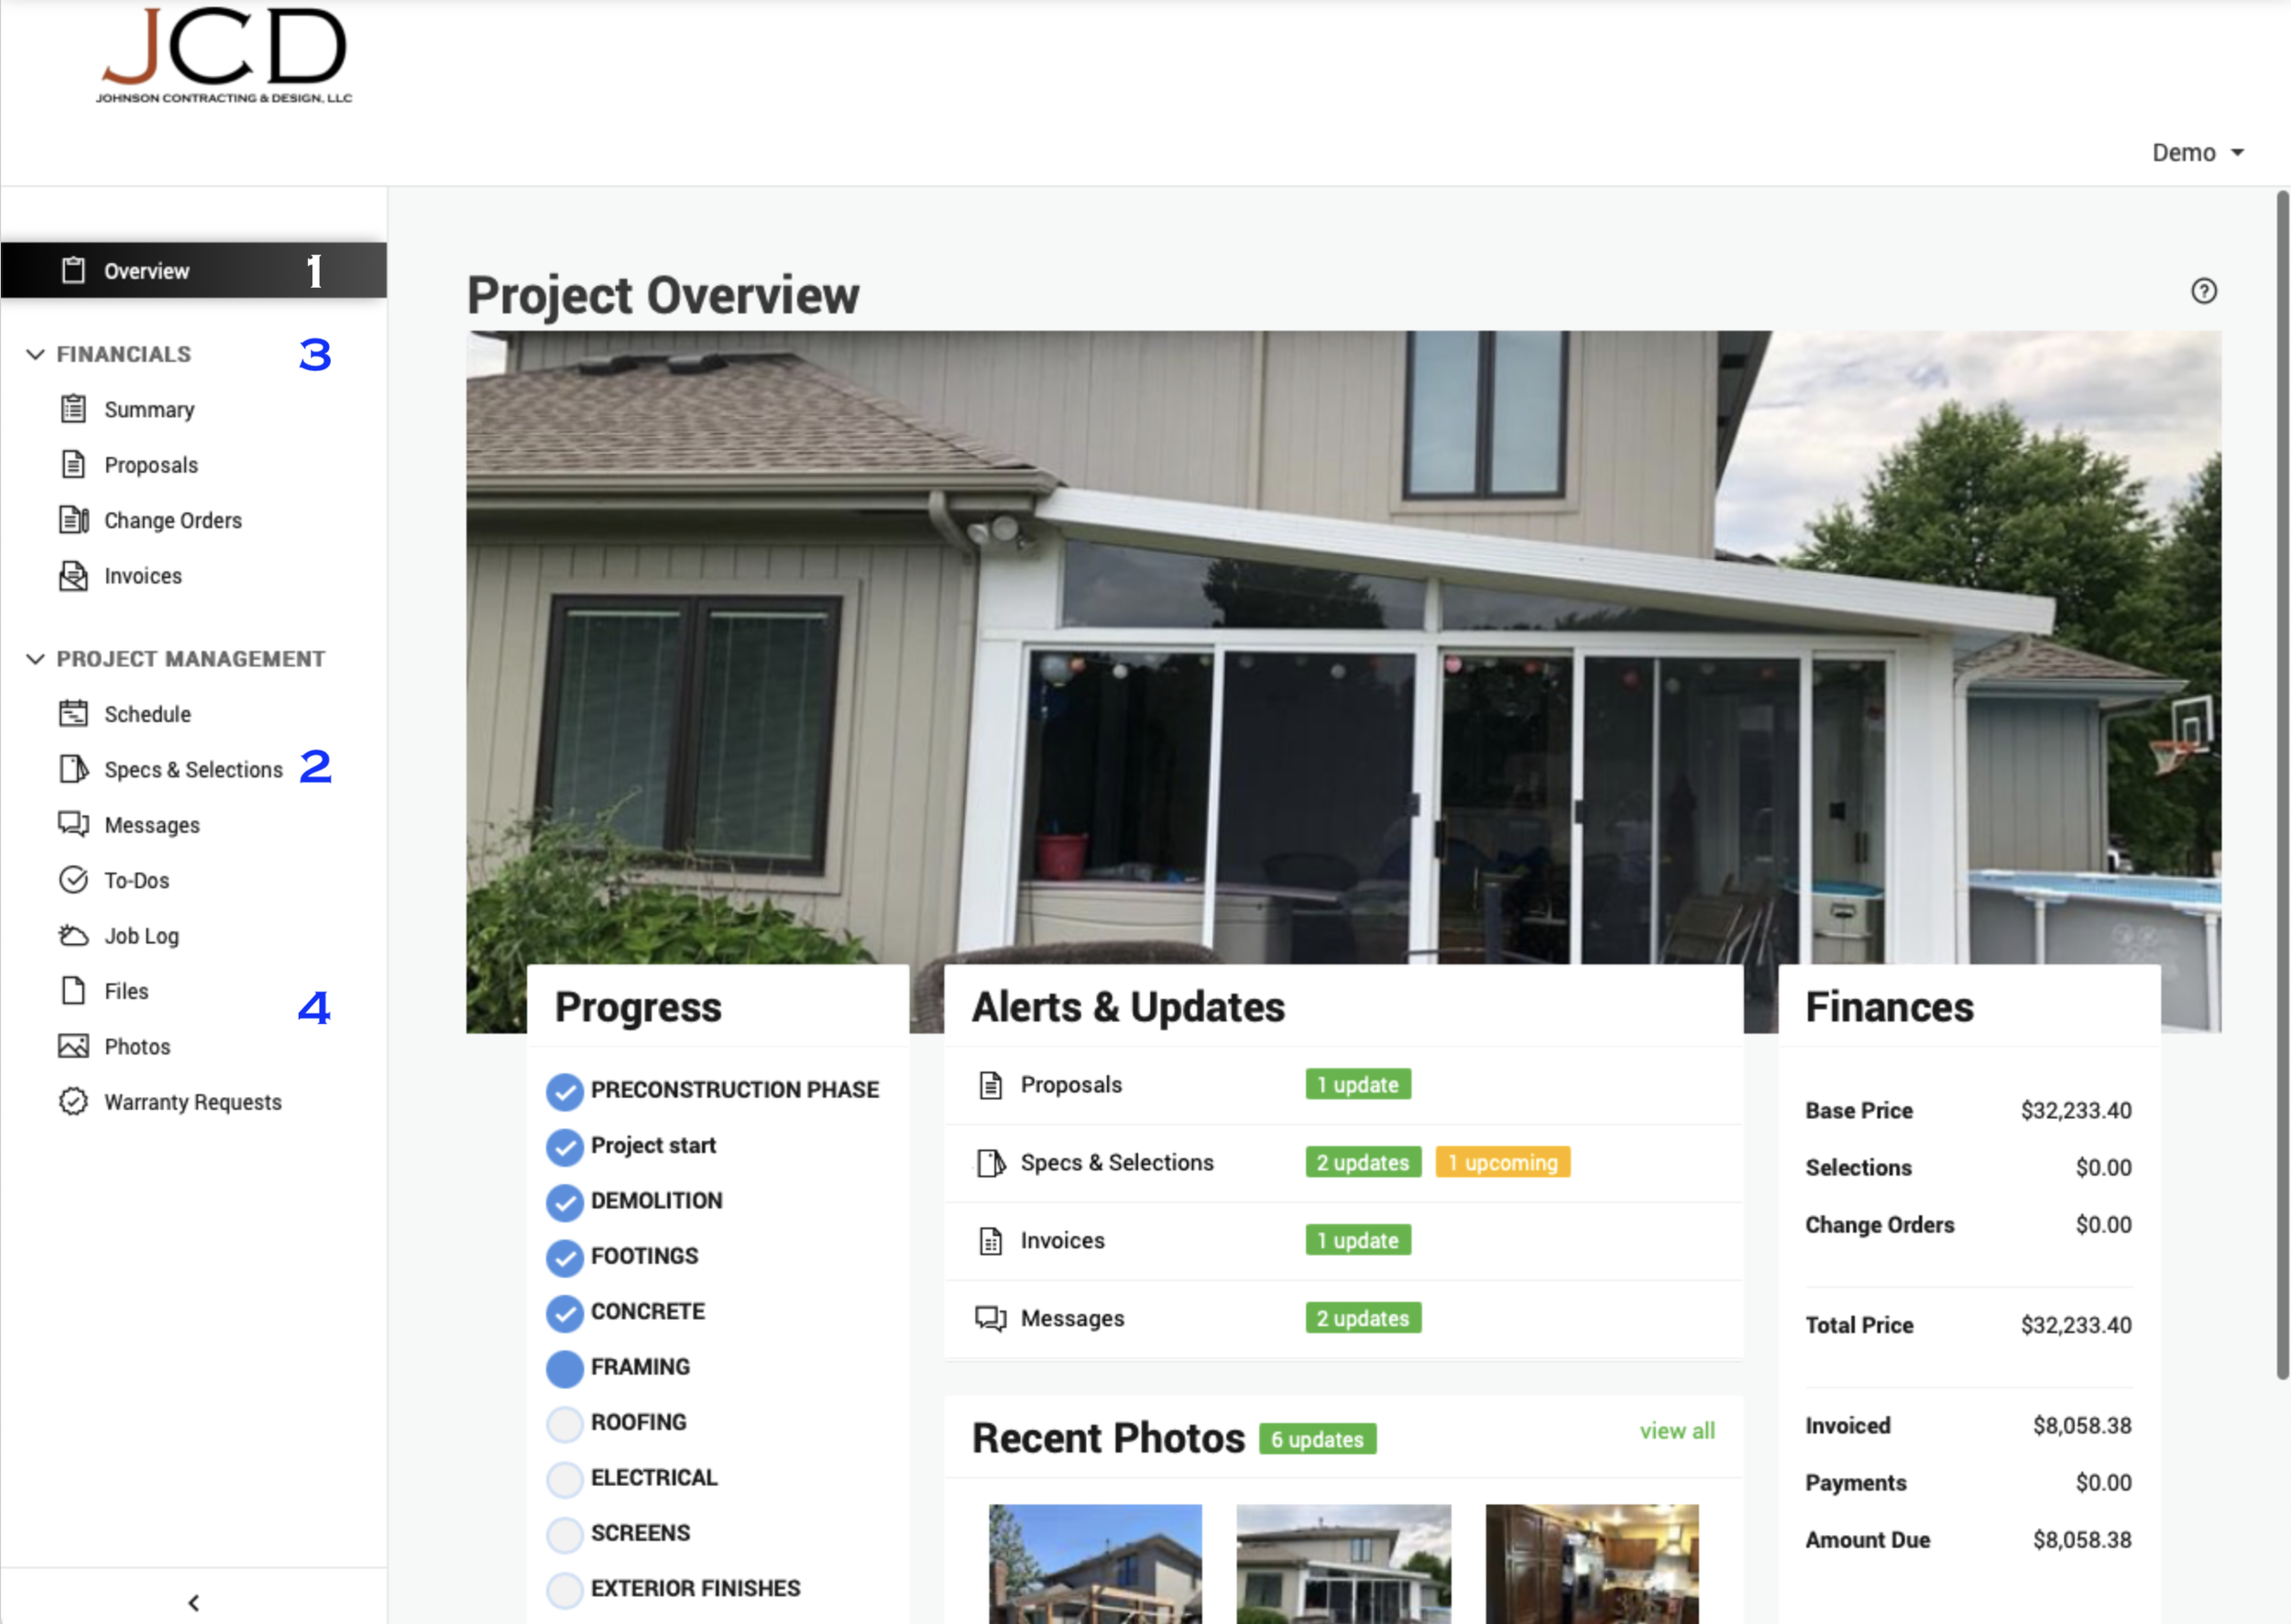Collapse the PROJECT MANAGEMENT section chevron
The image size is (2291, 1624).
pos(35,659)
